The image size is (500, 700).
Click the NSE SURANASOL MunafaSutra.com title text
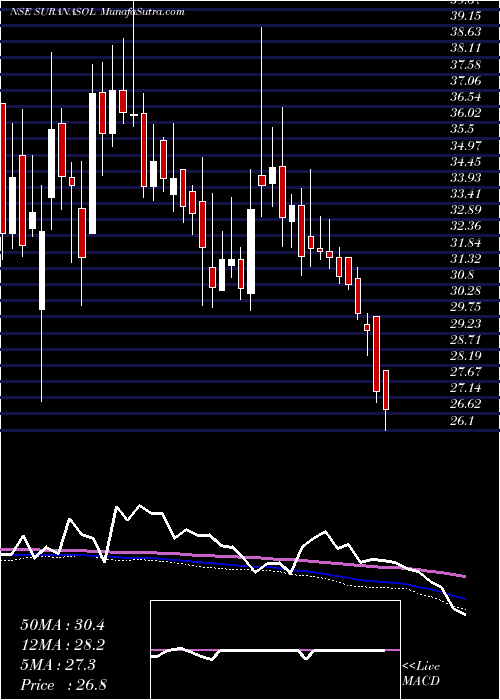tap(97, 12)
